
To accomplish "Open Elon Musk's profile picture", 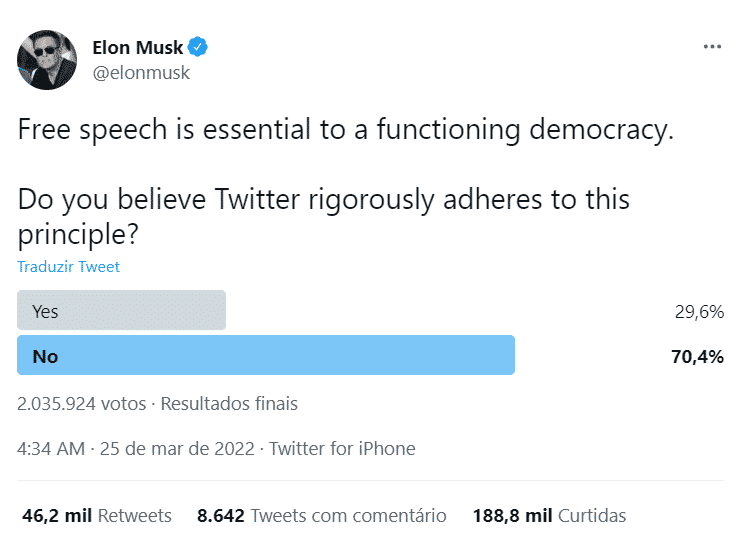I will pyautogui.click(x=47, y=60).
